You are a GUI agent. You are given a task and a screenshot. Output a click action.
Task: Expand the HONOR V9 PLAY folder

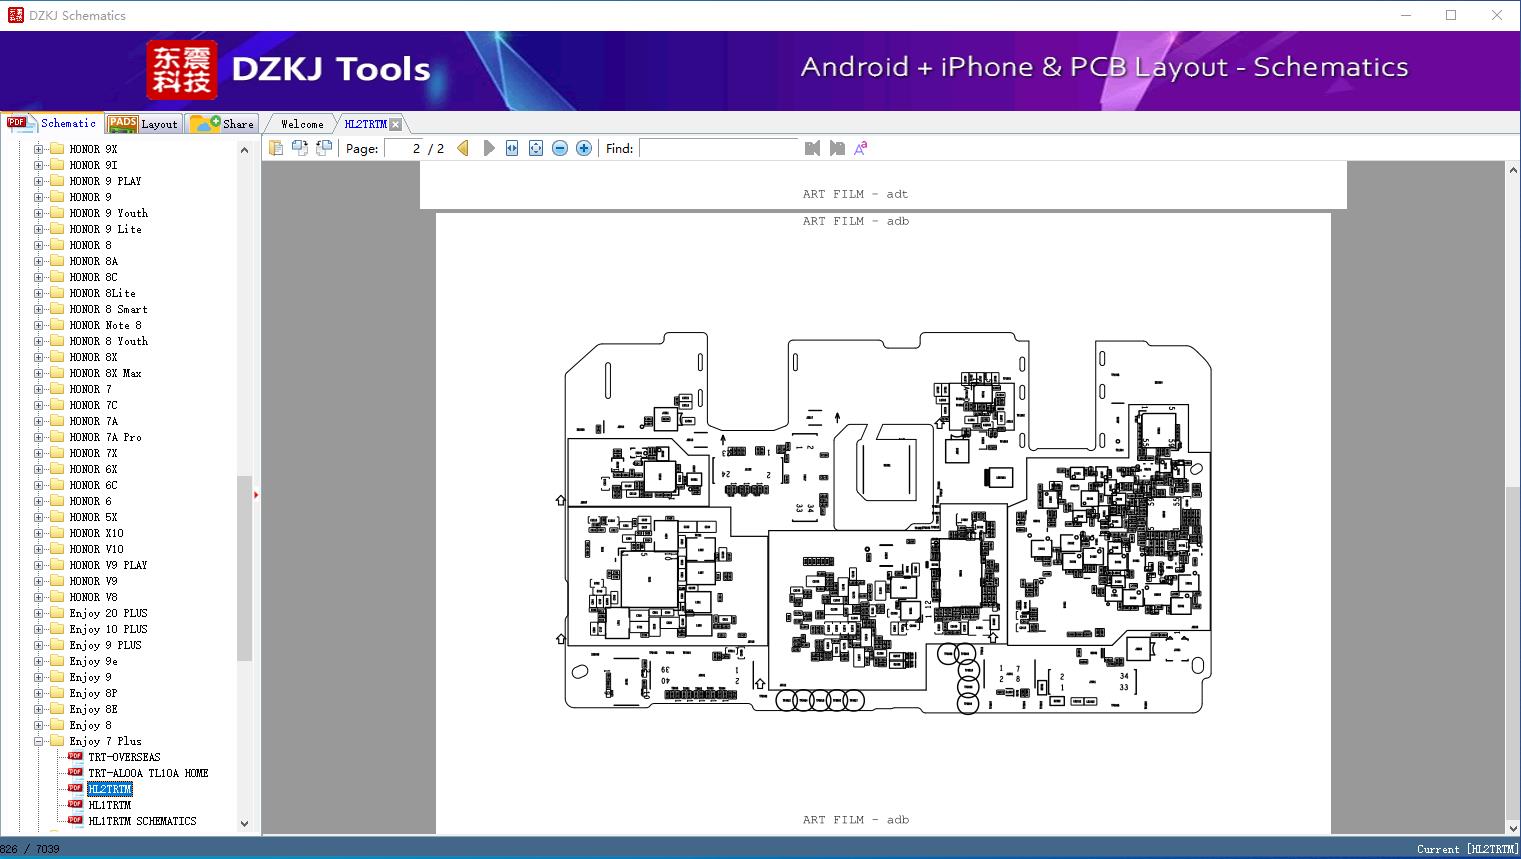click(39, 565)
